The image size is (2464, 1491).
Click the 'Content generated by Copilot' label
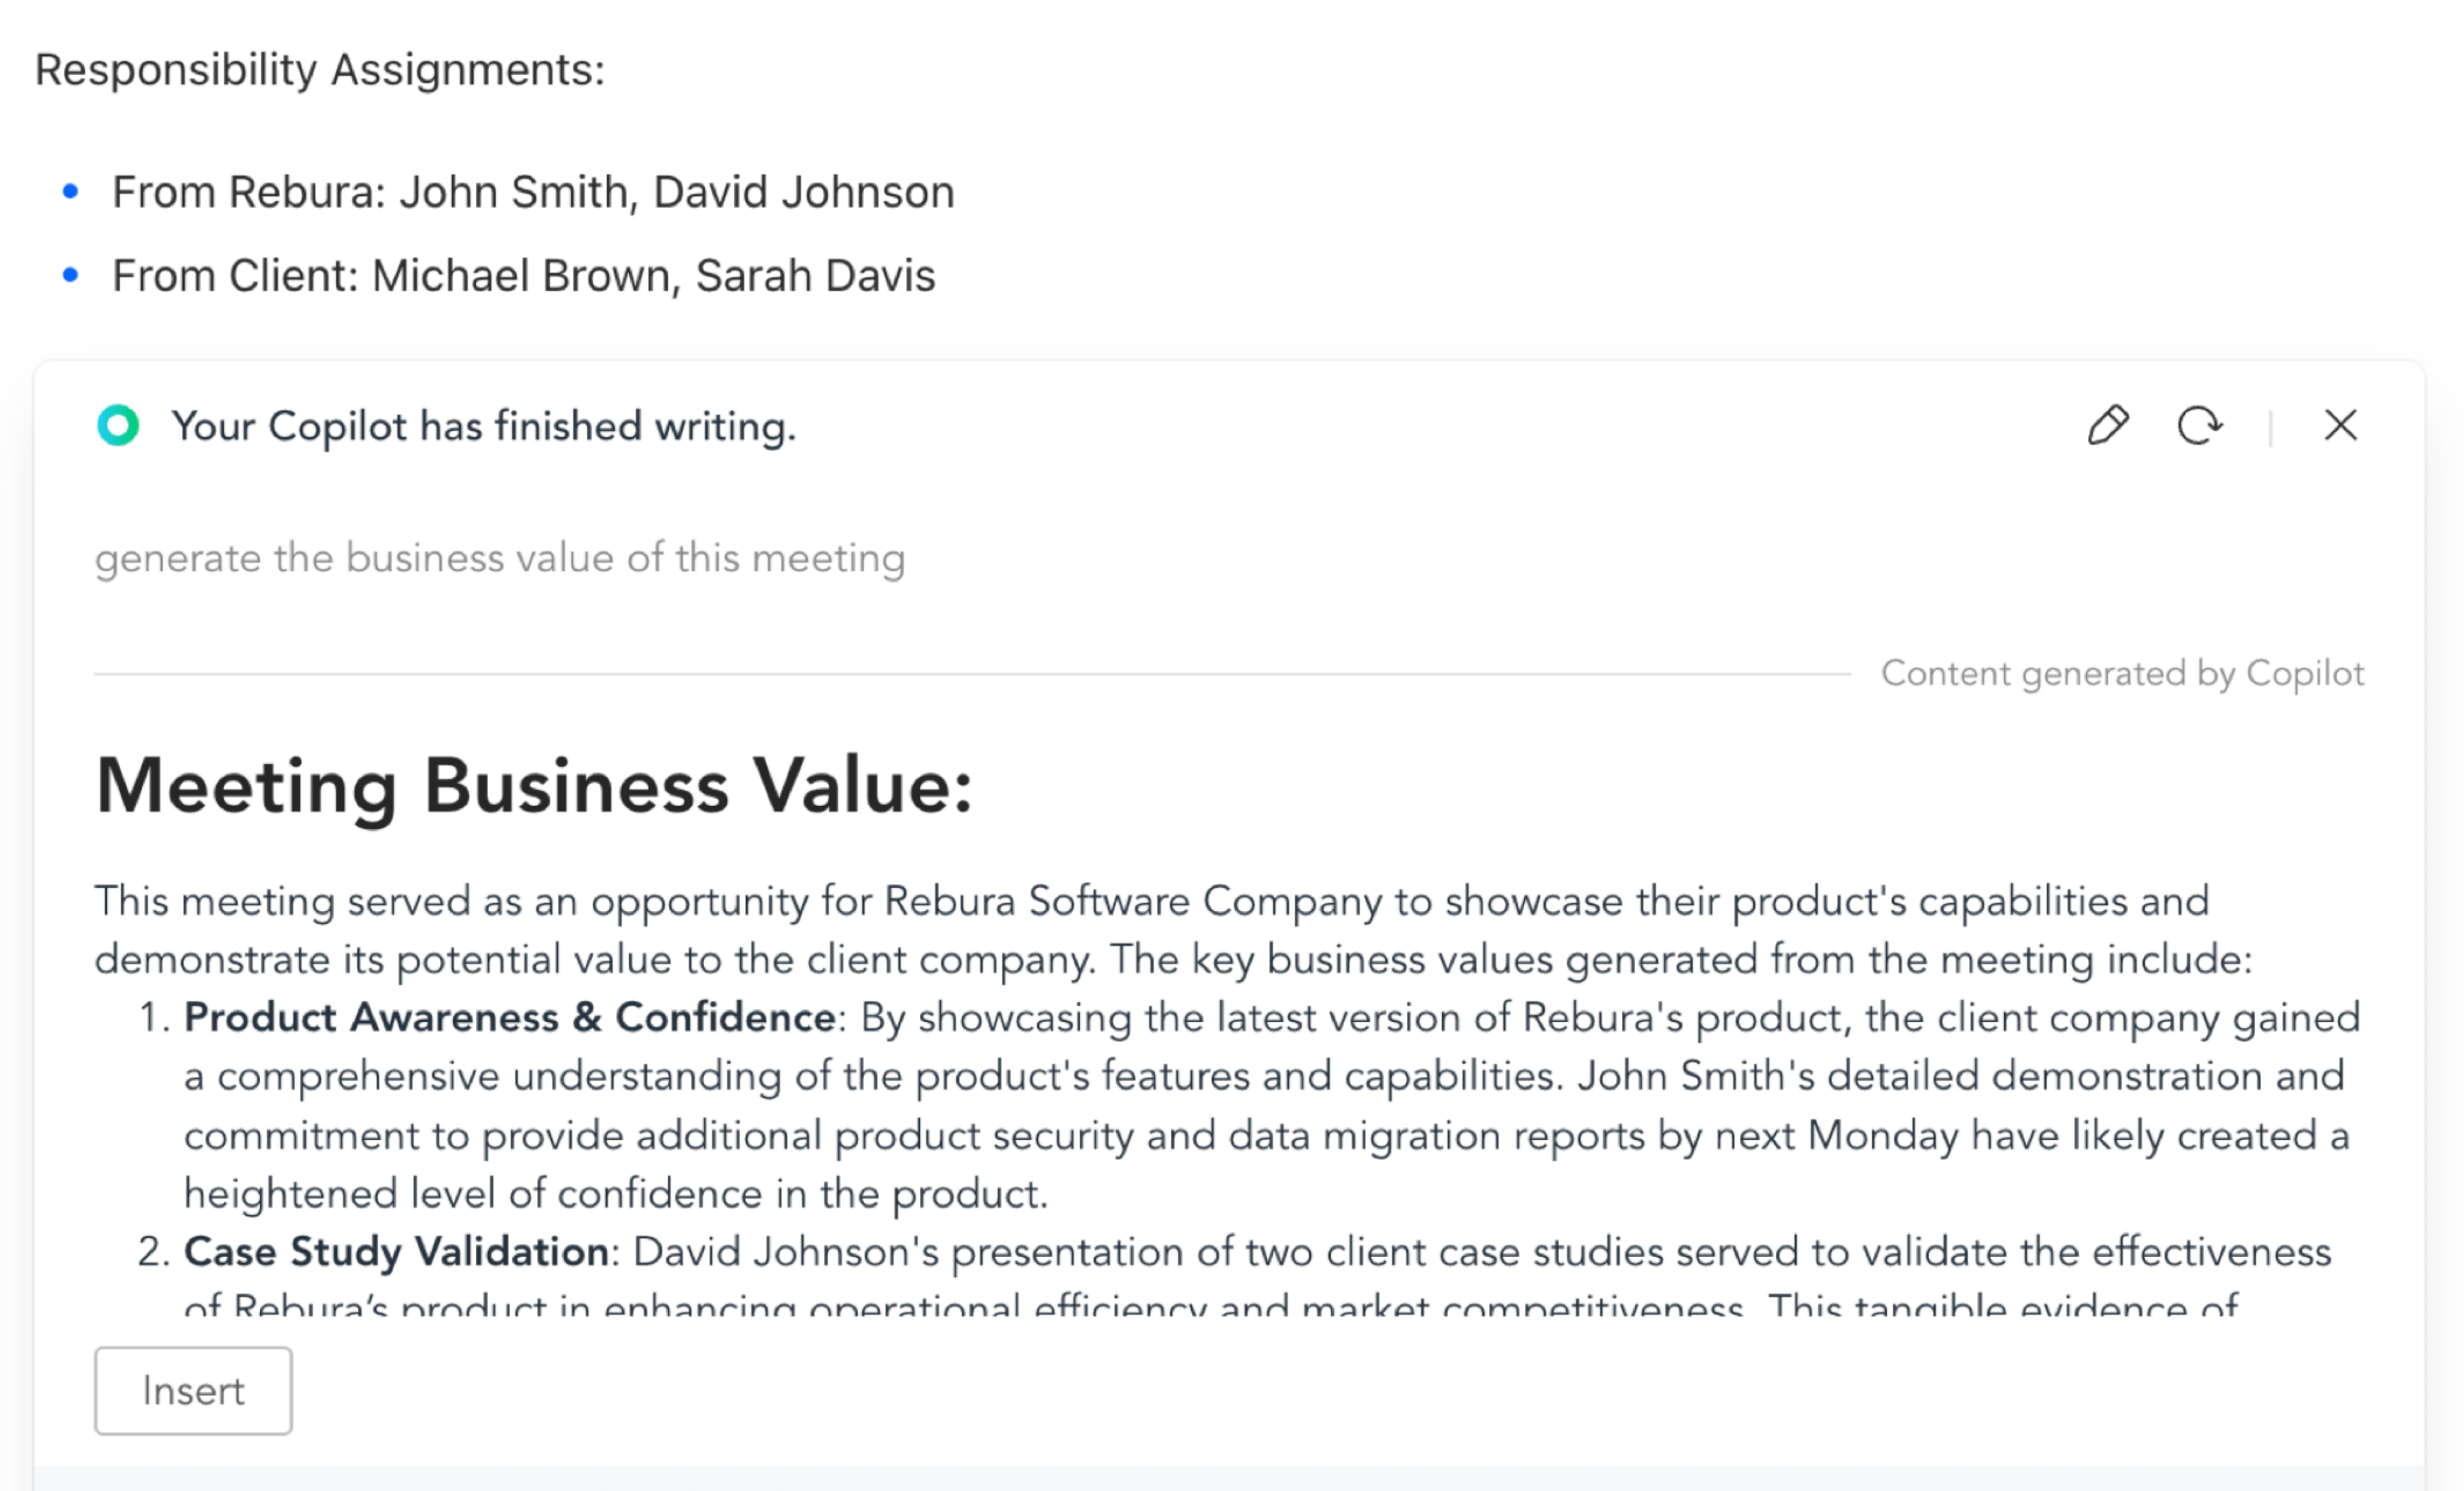2122,674
